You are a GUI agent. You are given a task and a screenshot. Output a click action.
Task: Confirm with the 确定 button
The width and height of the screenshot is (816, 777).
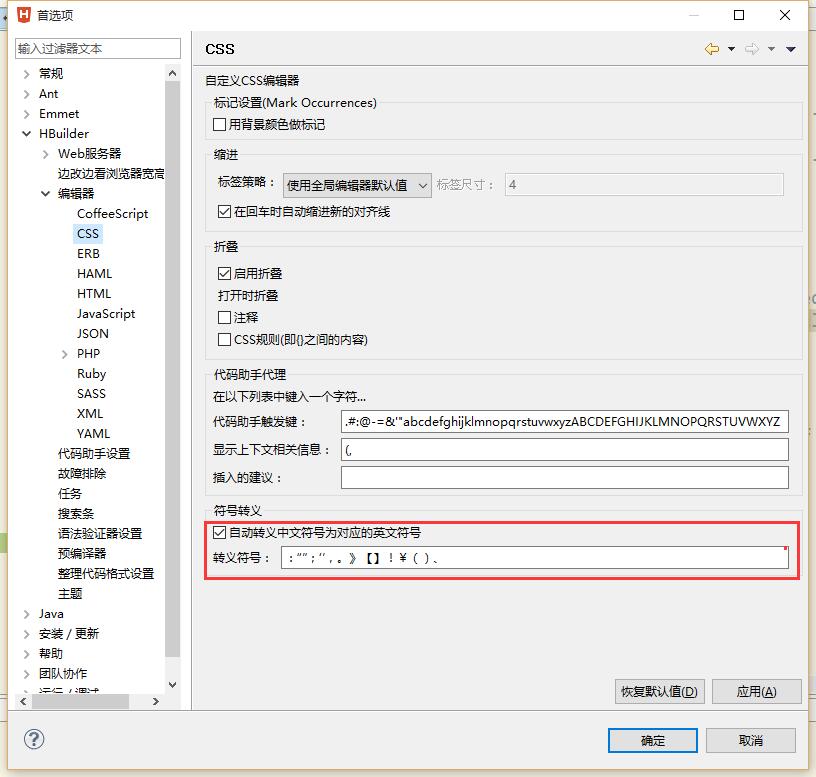pyautogui.click(x=653, y=740)
